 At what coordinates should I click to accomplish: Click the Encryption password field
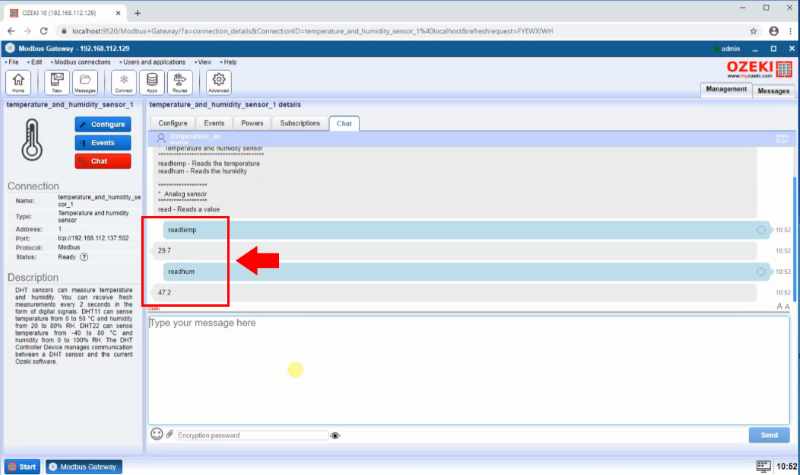tap(252, 435)
